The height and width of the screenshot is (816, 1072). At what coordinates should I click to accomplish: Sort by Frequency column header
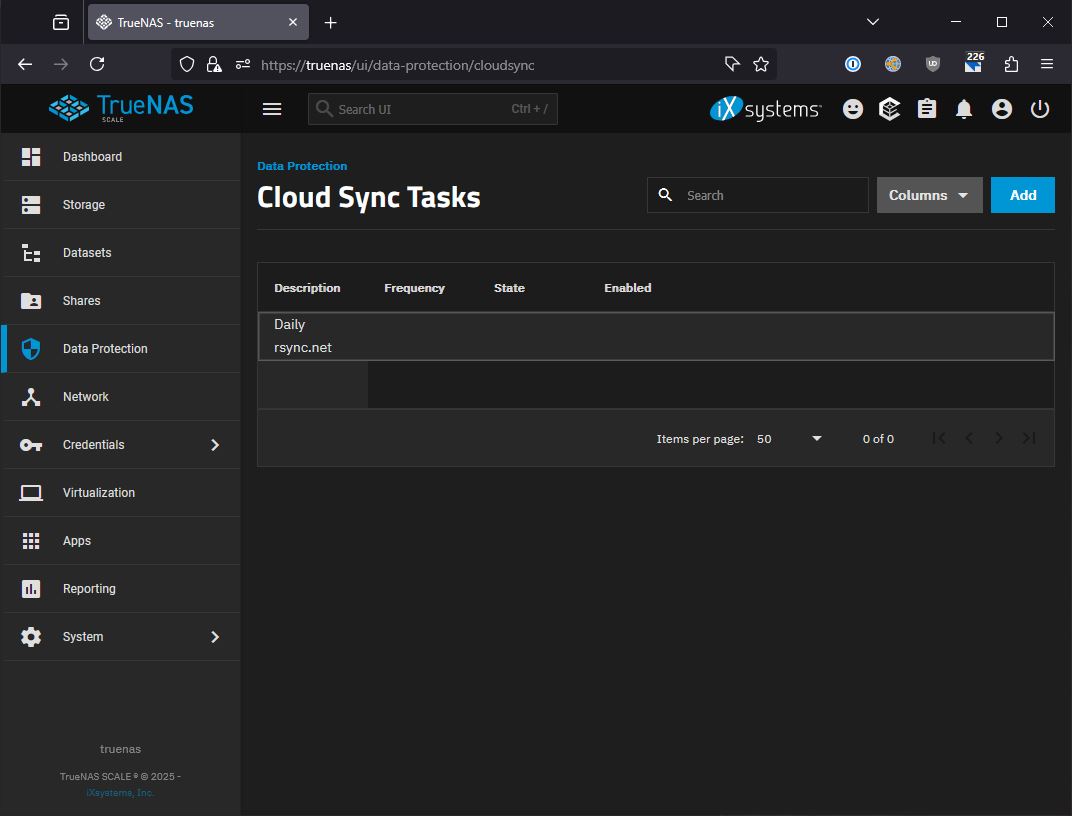pos(414,288)
